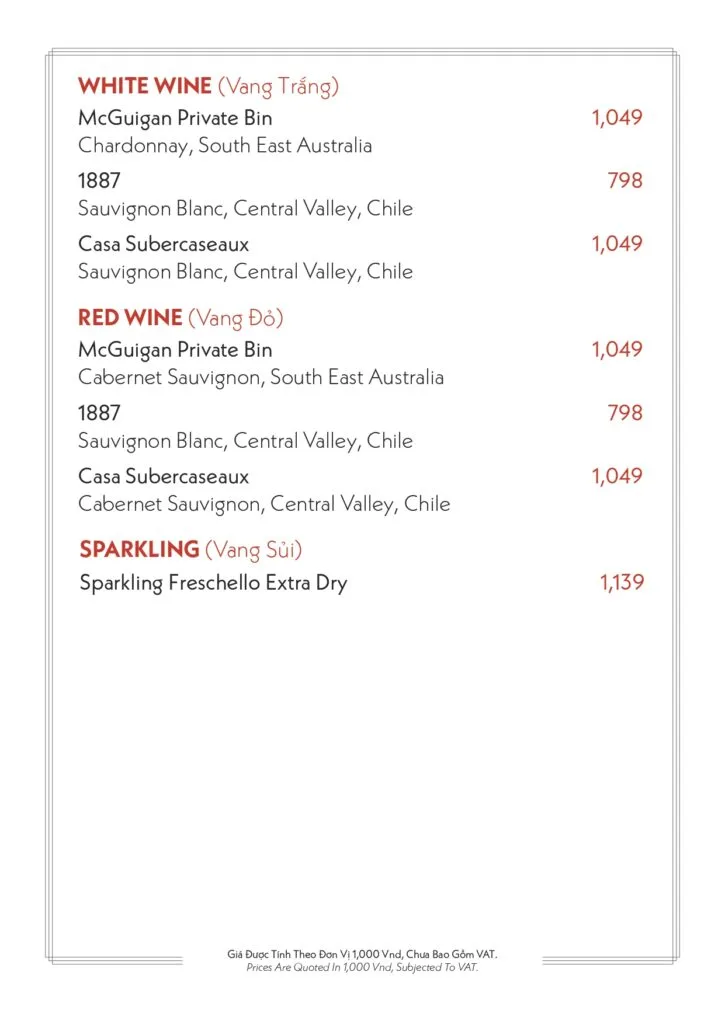This screenshot has height=1024, width=725.
Task: Click 1,049 price beside red Casa Subercaseaux
Action: 617,476
